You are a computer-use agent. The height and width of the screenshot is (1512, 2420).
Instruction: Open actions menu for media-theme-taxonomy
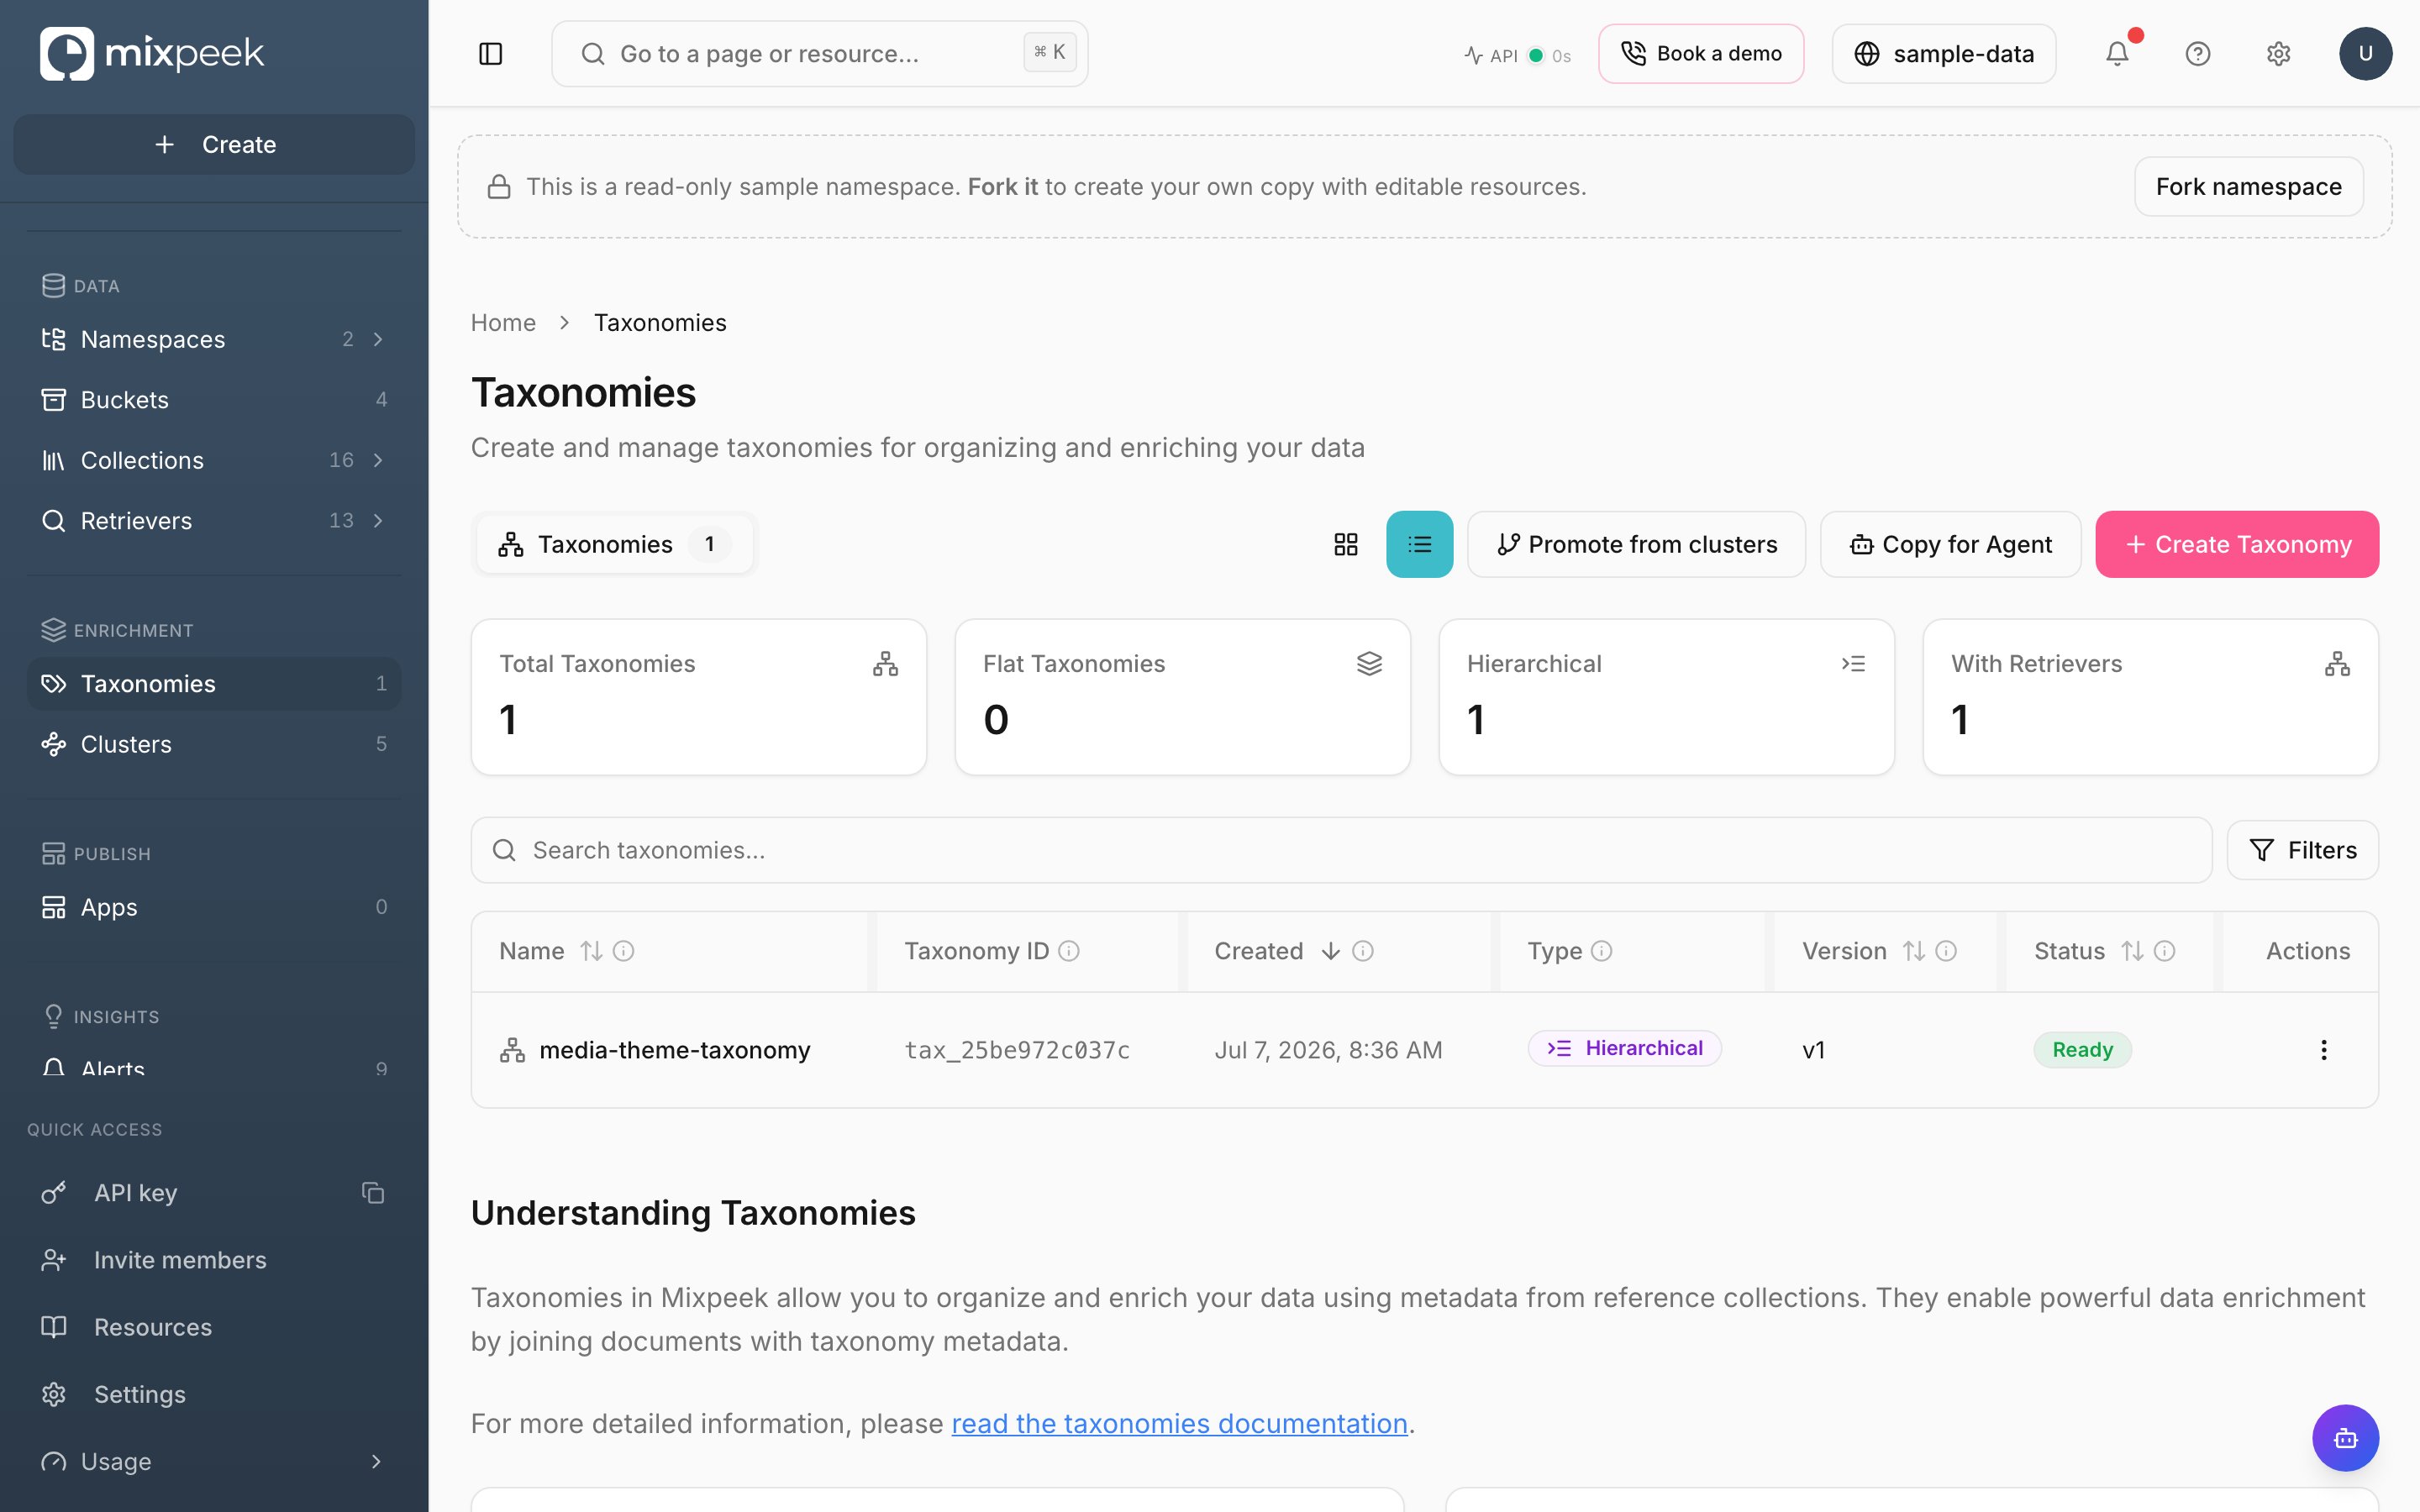[x=2323, y=1050]
